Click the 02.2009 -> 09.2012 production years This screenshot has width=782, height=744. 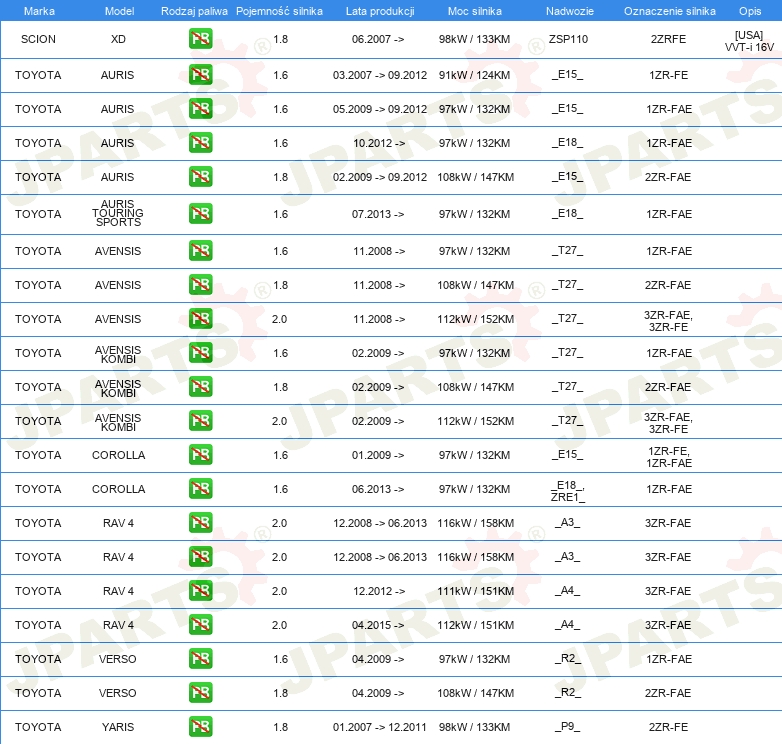tap(380, 177)
